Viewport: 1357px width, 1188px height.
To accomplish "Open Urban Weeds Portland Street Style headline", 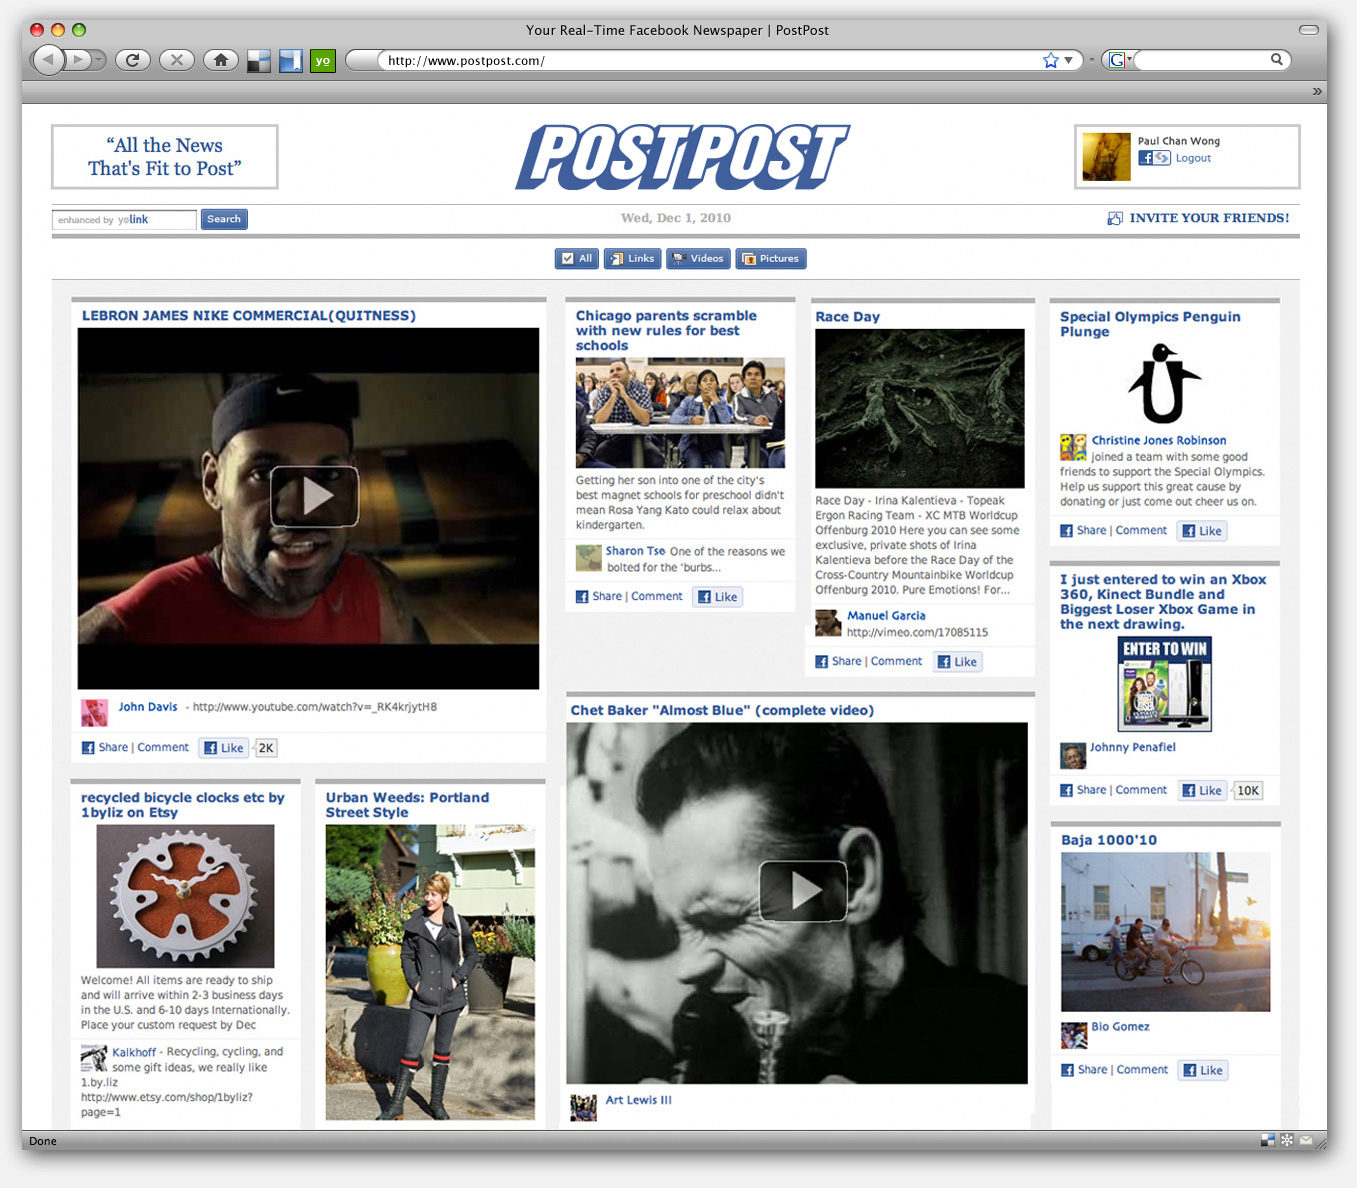I will pyautogui.click(x=407, y=805).
